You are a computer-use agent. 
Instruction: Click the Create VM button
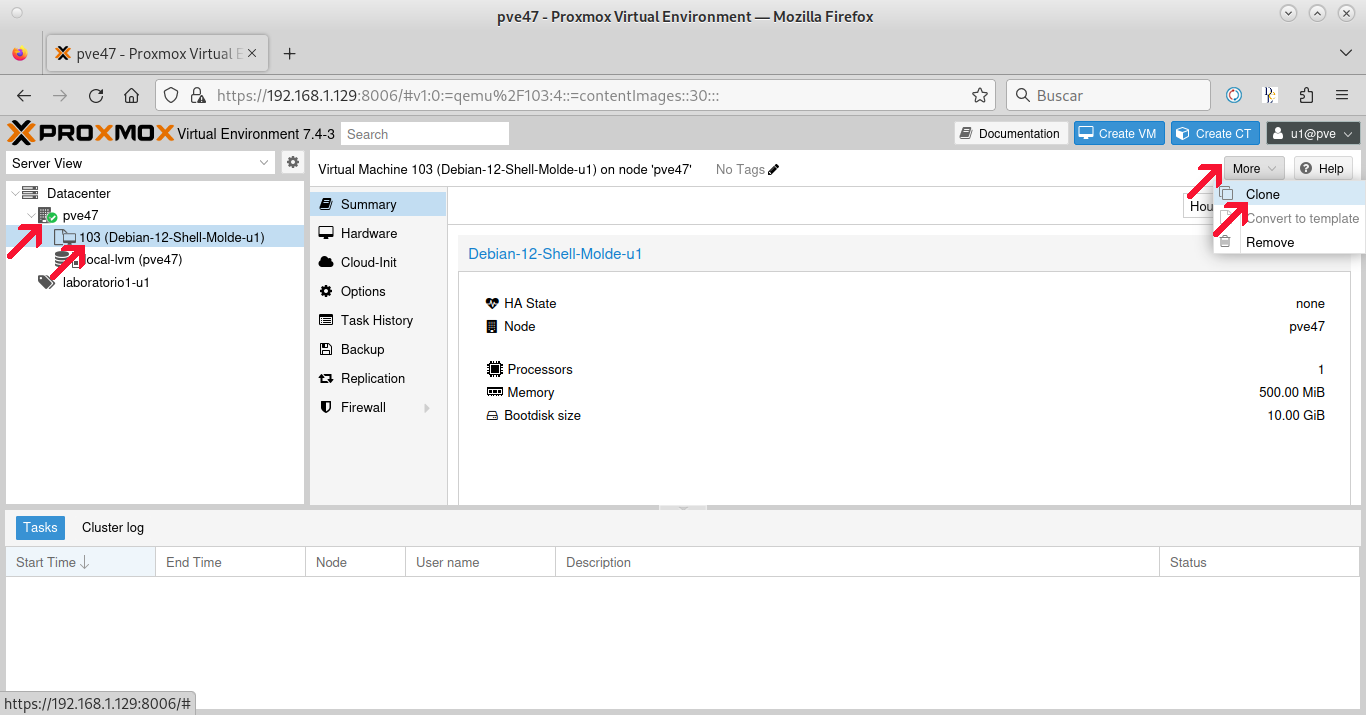point(1119,134)
